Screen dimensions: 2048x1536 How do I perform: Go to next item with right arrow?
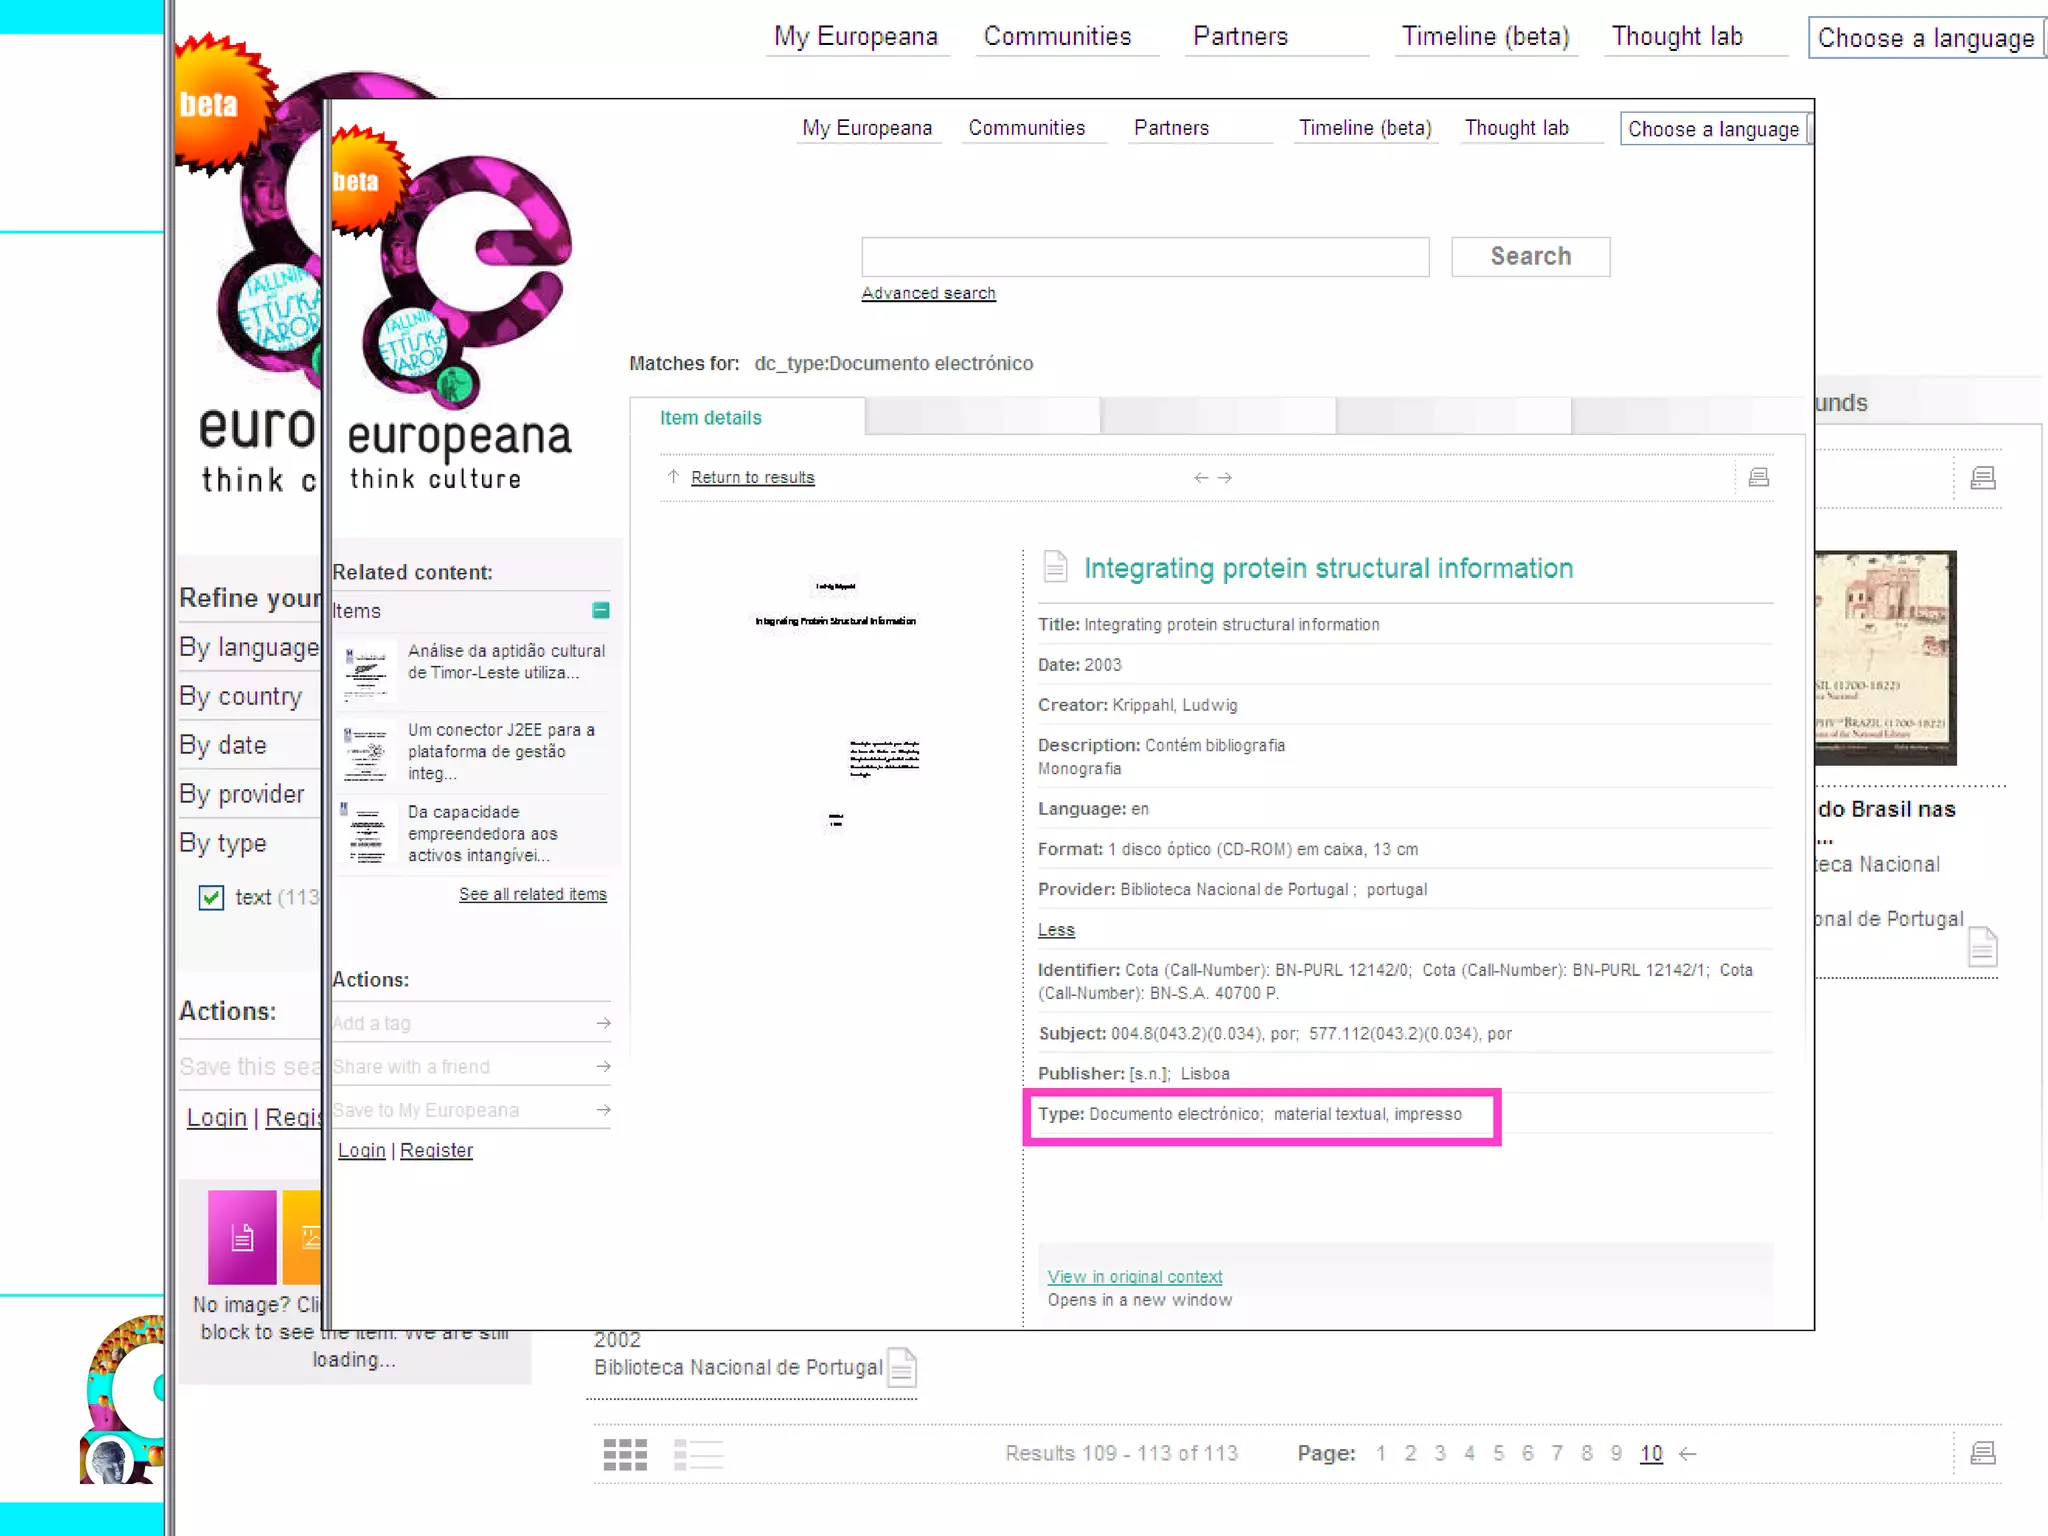(1225, 478)
